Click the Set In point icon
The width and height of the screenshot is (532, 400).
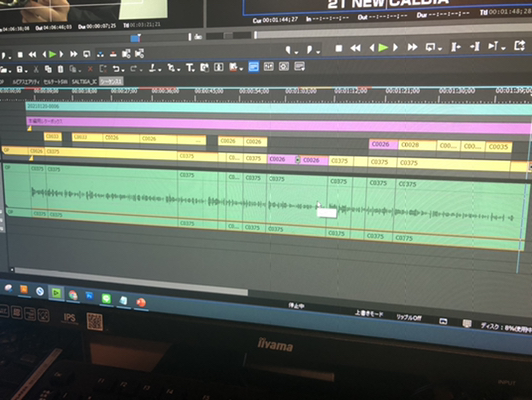[288, 51]
